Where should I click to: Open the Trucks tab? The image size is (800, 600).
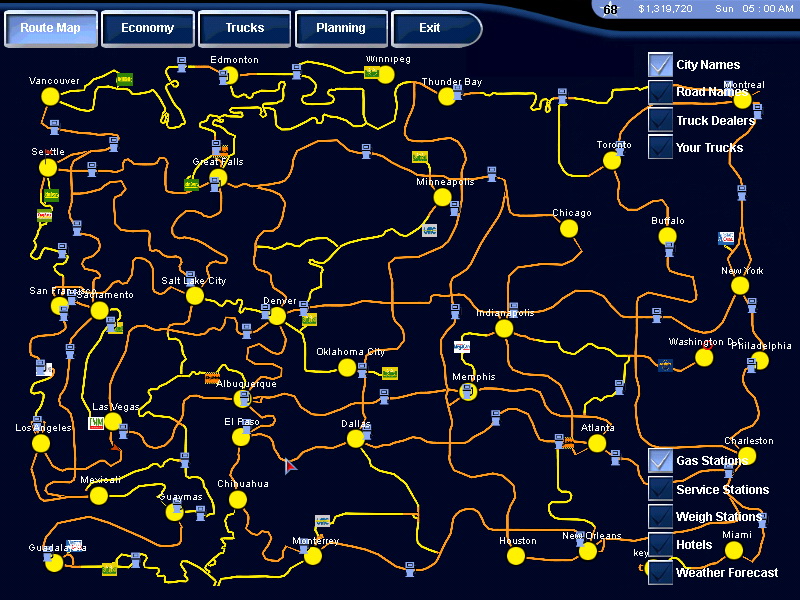tap(244, 29)
